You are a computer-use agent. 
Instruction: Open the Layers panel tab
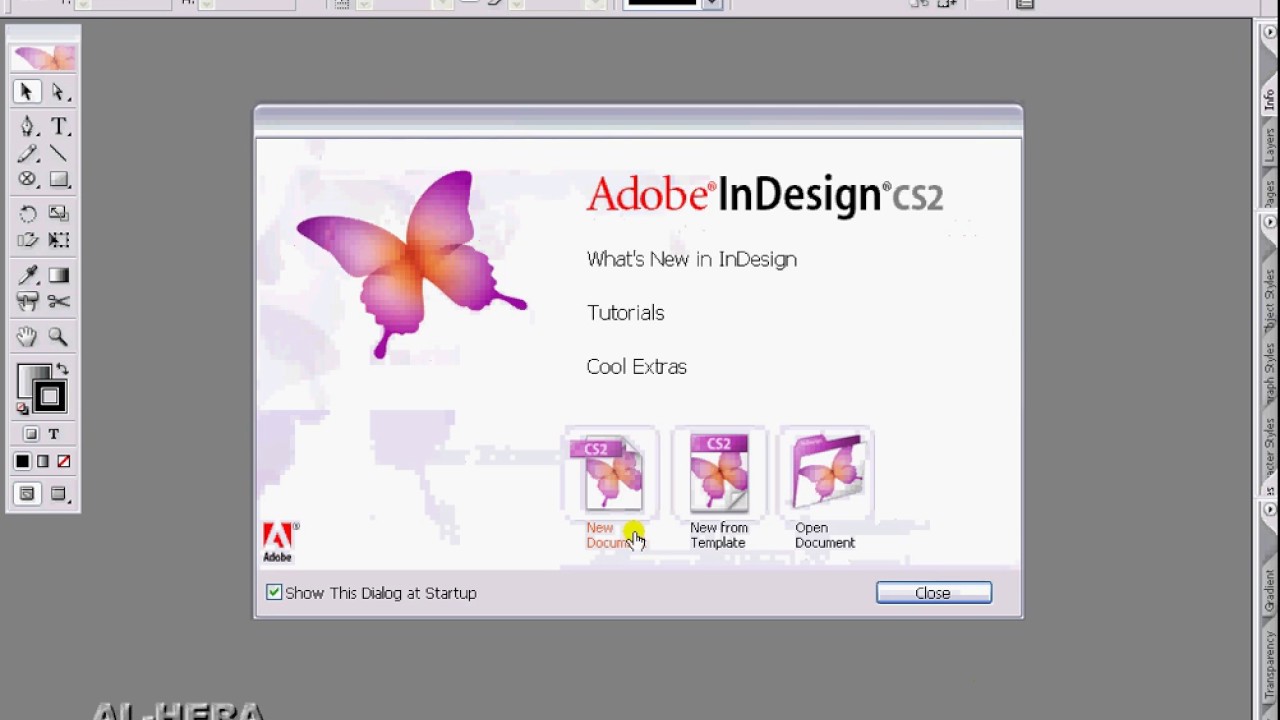pyautogui.click(x=1269, y=146)
